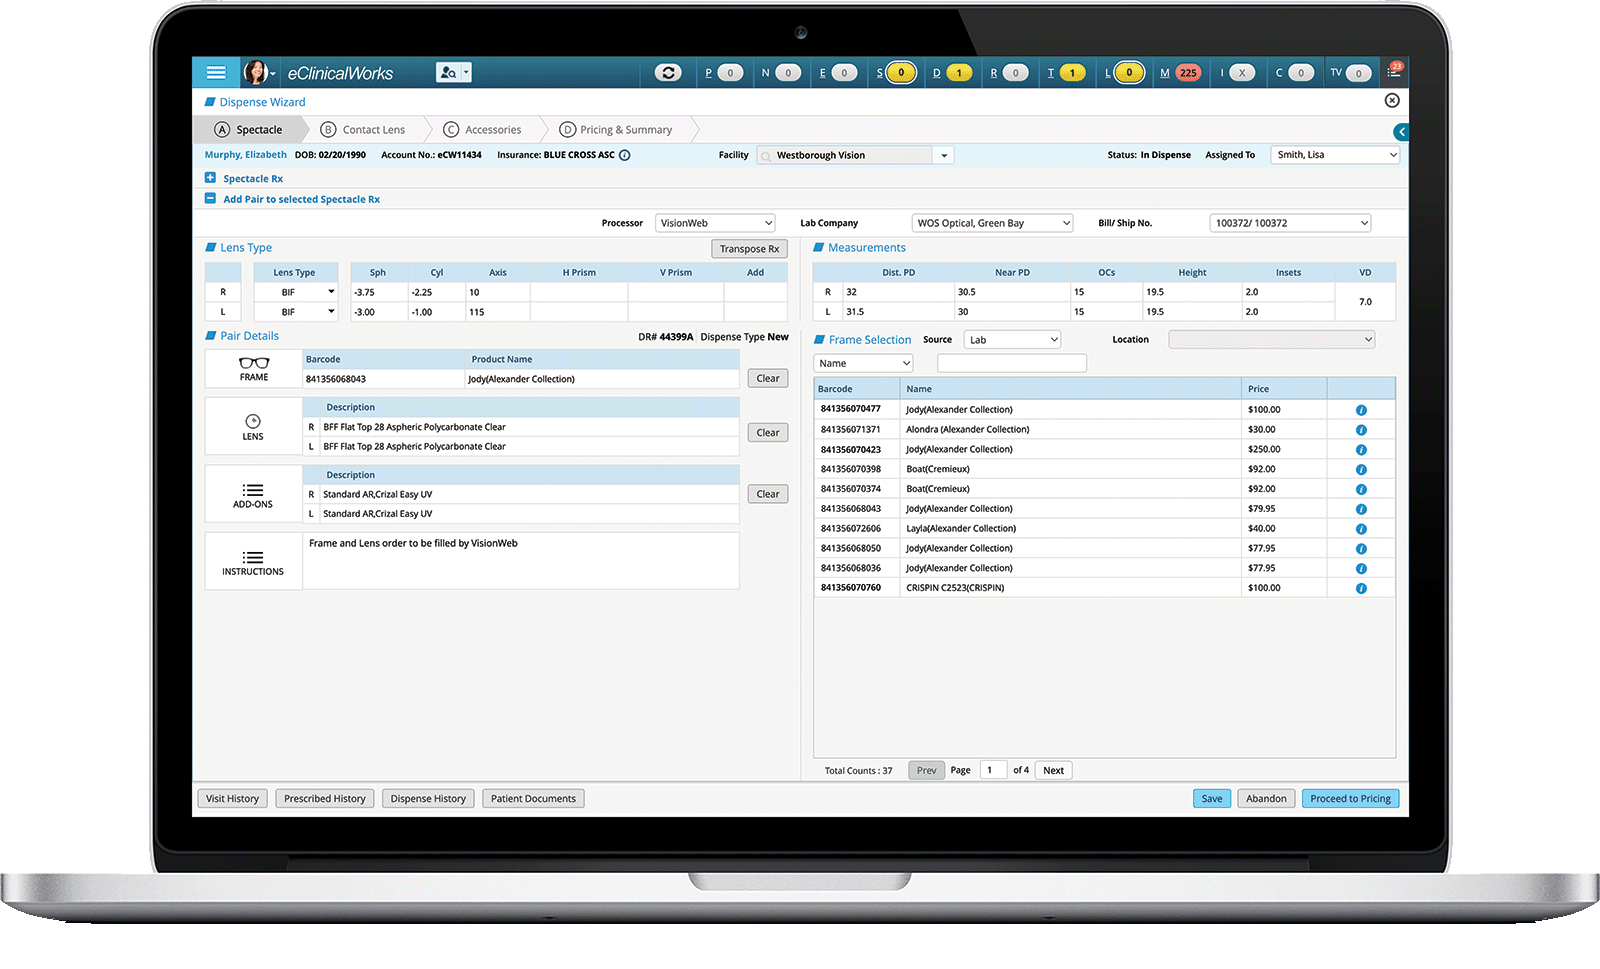The height and width of the screenshot is (969, 1600).
Task: Click the page number input field
Action: coord(992,770)
